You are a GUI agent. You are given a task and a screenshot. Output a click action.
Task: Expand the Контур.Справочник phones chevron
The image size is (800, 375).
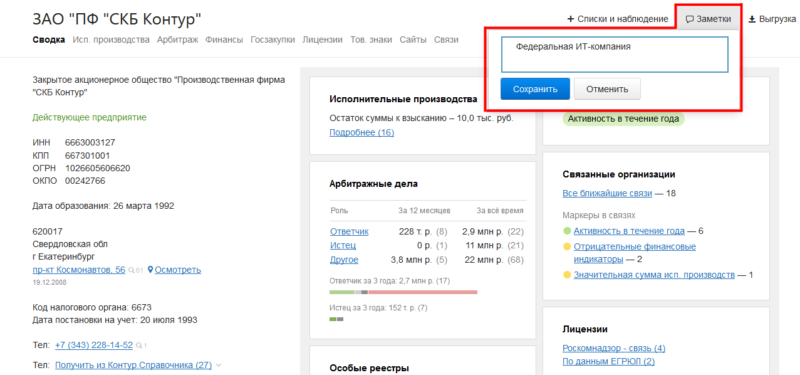coord(219,365)
